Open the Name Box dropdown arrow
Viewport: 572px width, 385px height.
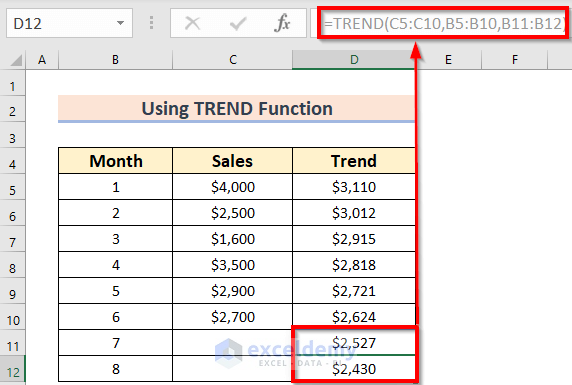pyautogui.click(x=120, y=23)
